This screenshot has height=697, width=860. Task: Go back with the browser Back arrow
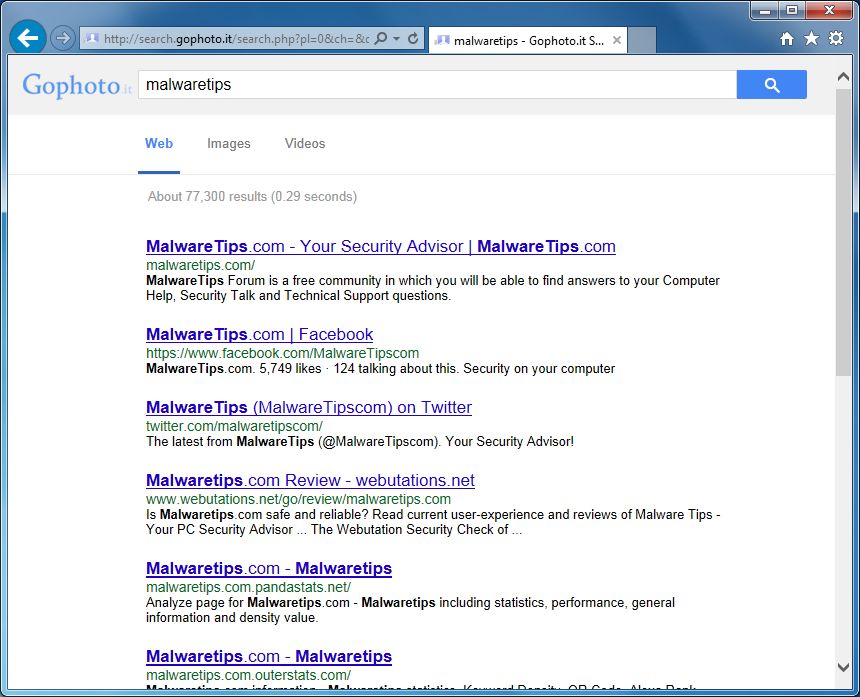tap(27, 38)
